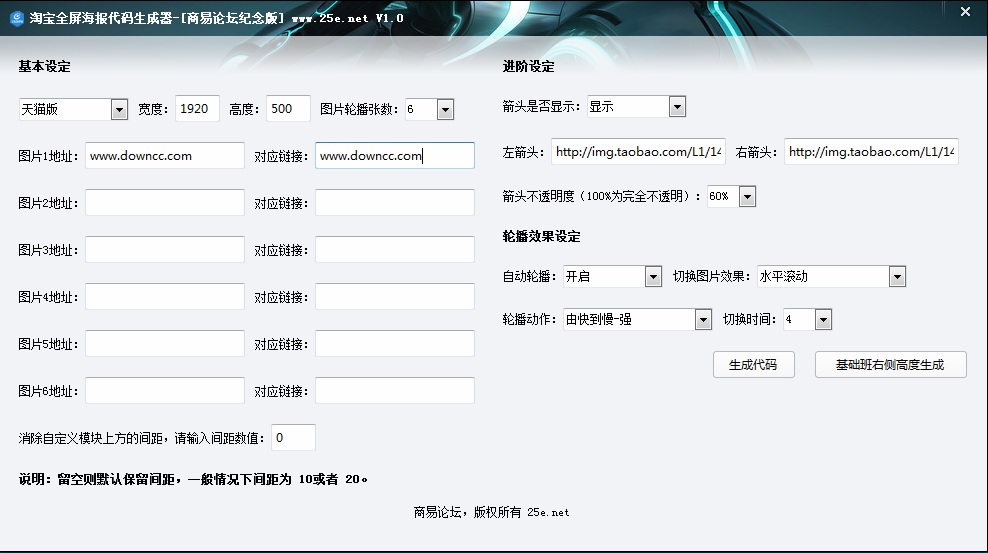
Task: Click the 右箭头 URL input field
Action: (x=871, y=152)
